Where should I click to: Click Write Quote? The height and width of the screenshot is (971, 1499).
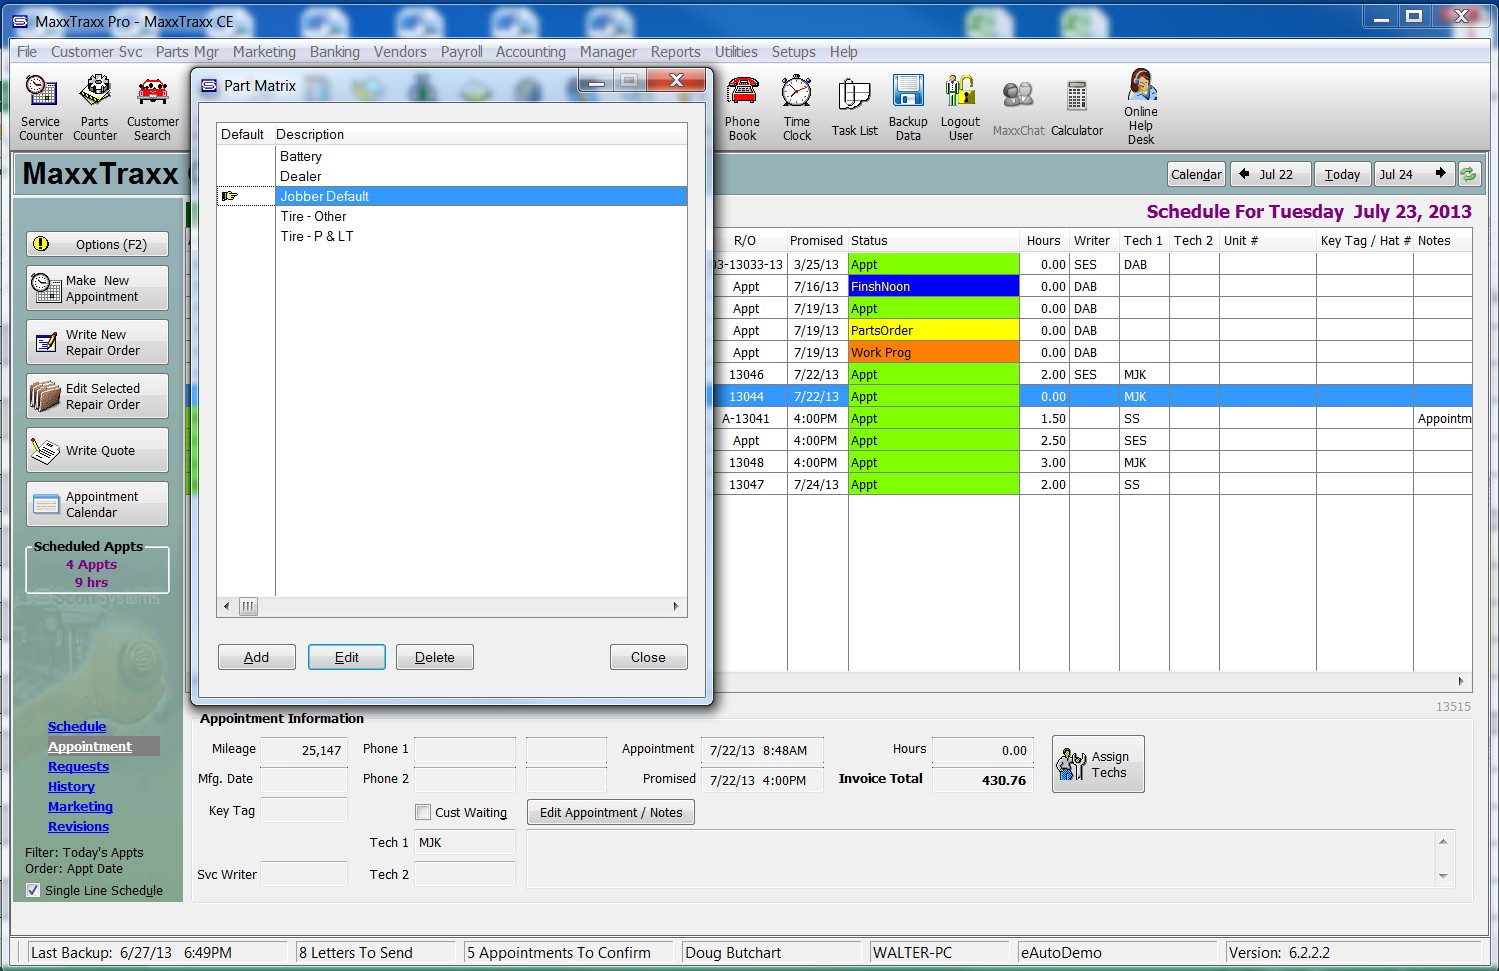[x=97, y=450]
